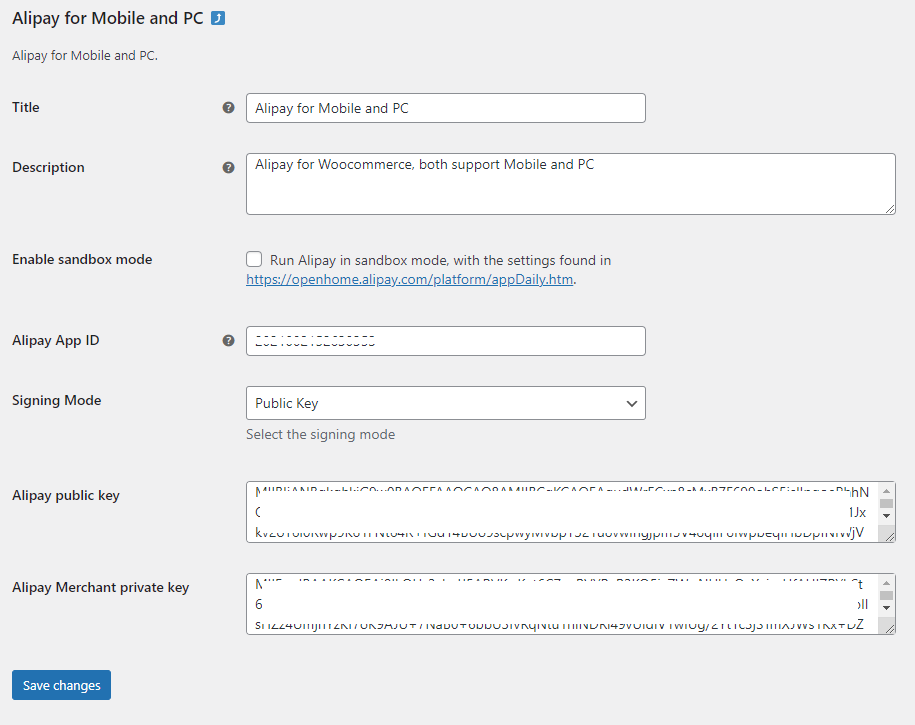The image size is (915, 725).
Task: Click up arrow of private key scrollbar
Action: coord(886,583)
